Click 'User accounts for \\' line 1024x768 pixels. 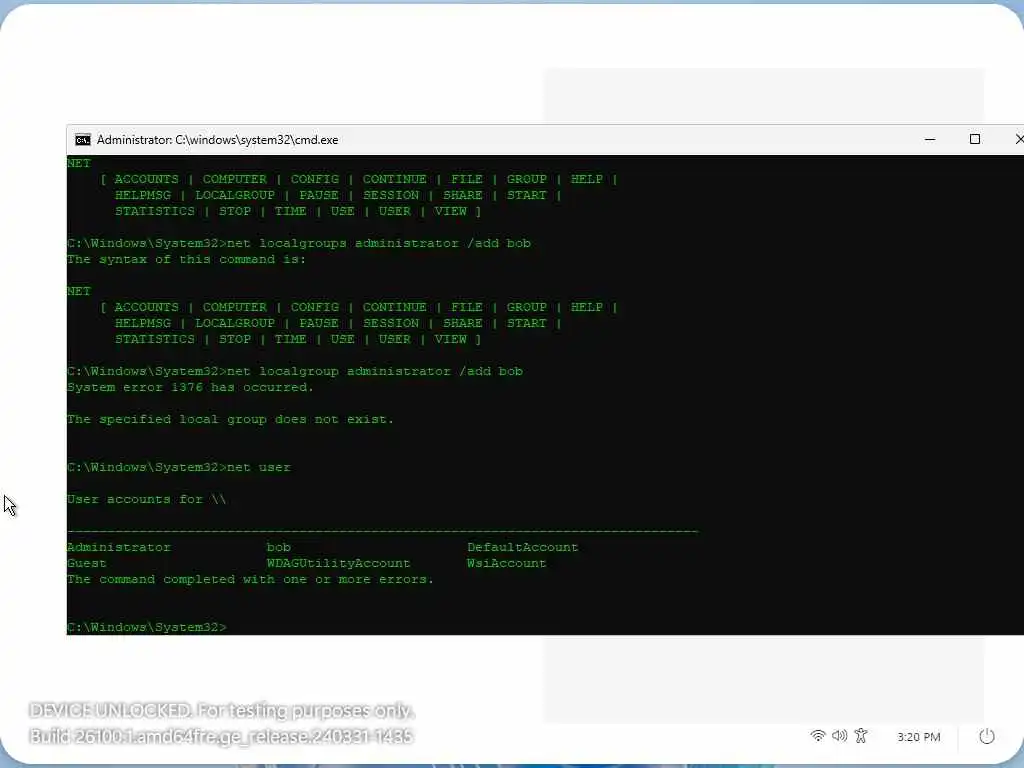click(146, 500)
